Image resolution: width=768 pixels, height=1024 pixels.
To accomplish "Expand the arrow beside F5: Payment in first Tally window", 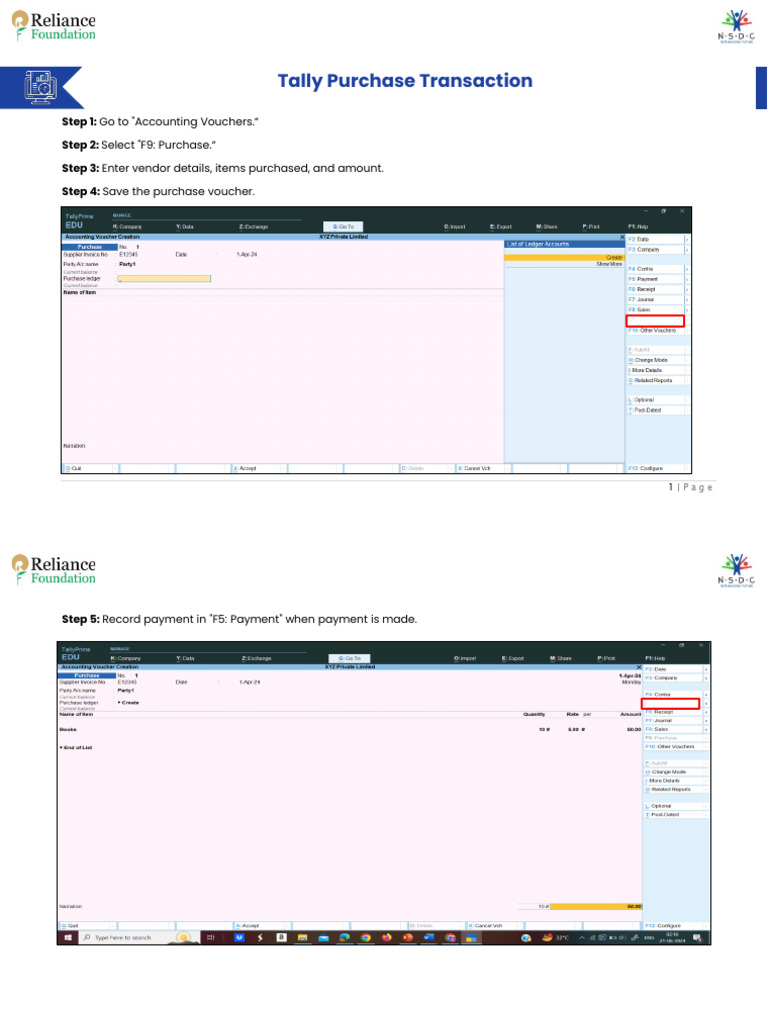I will click(x=687, y=280).
